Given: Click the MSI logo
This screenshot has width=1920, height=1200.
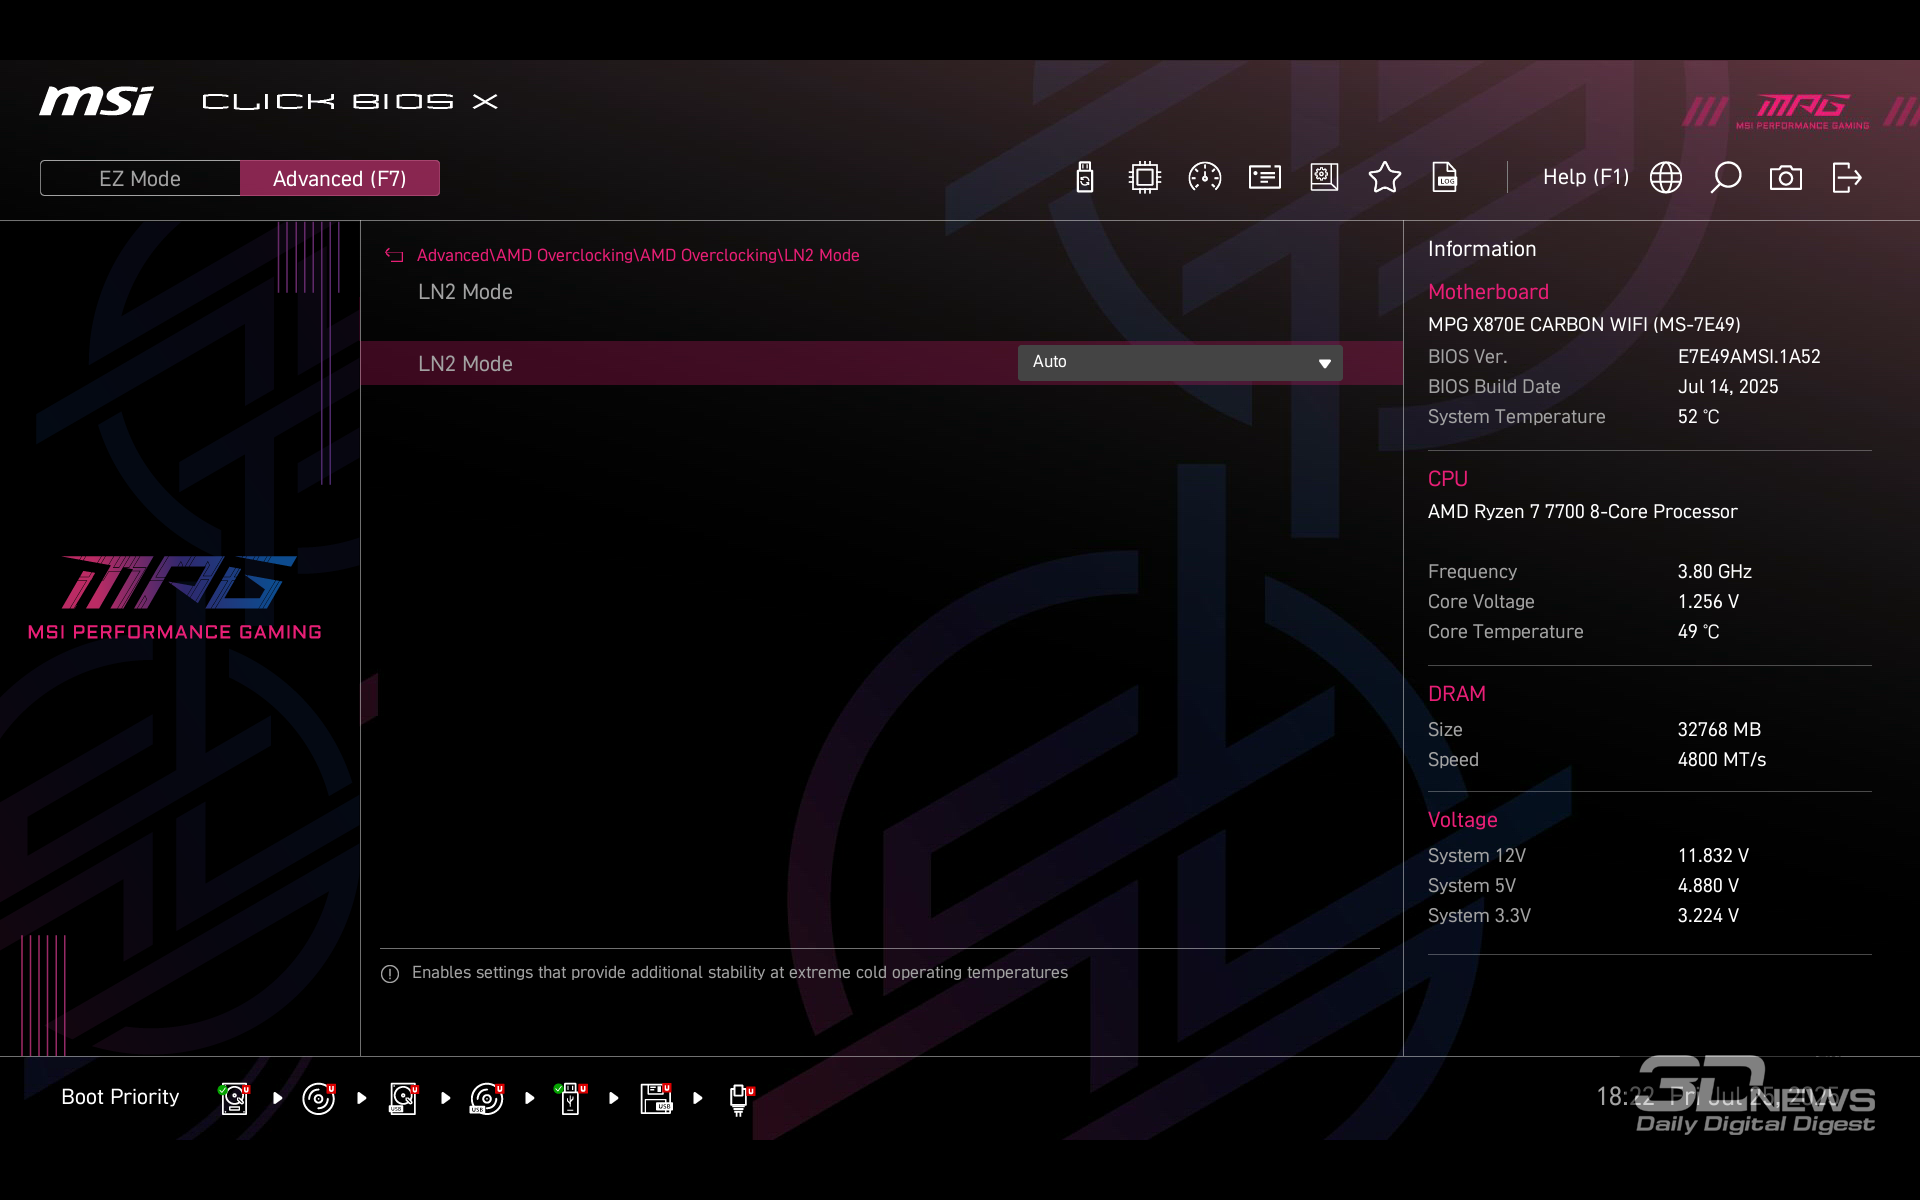Looking at the screenshot, I should [96, 101].
